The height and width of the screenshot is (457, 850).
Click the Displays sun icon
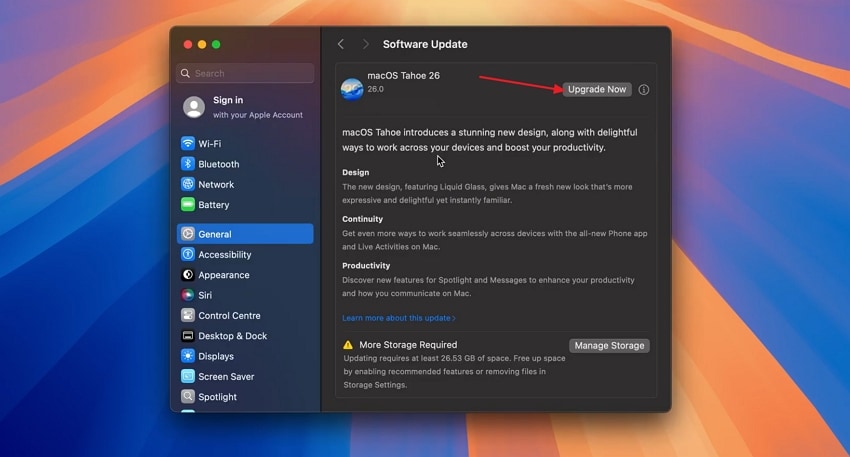tap(188, 356)
